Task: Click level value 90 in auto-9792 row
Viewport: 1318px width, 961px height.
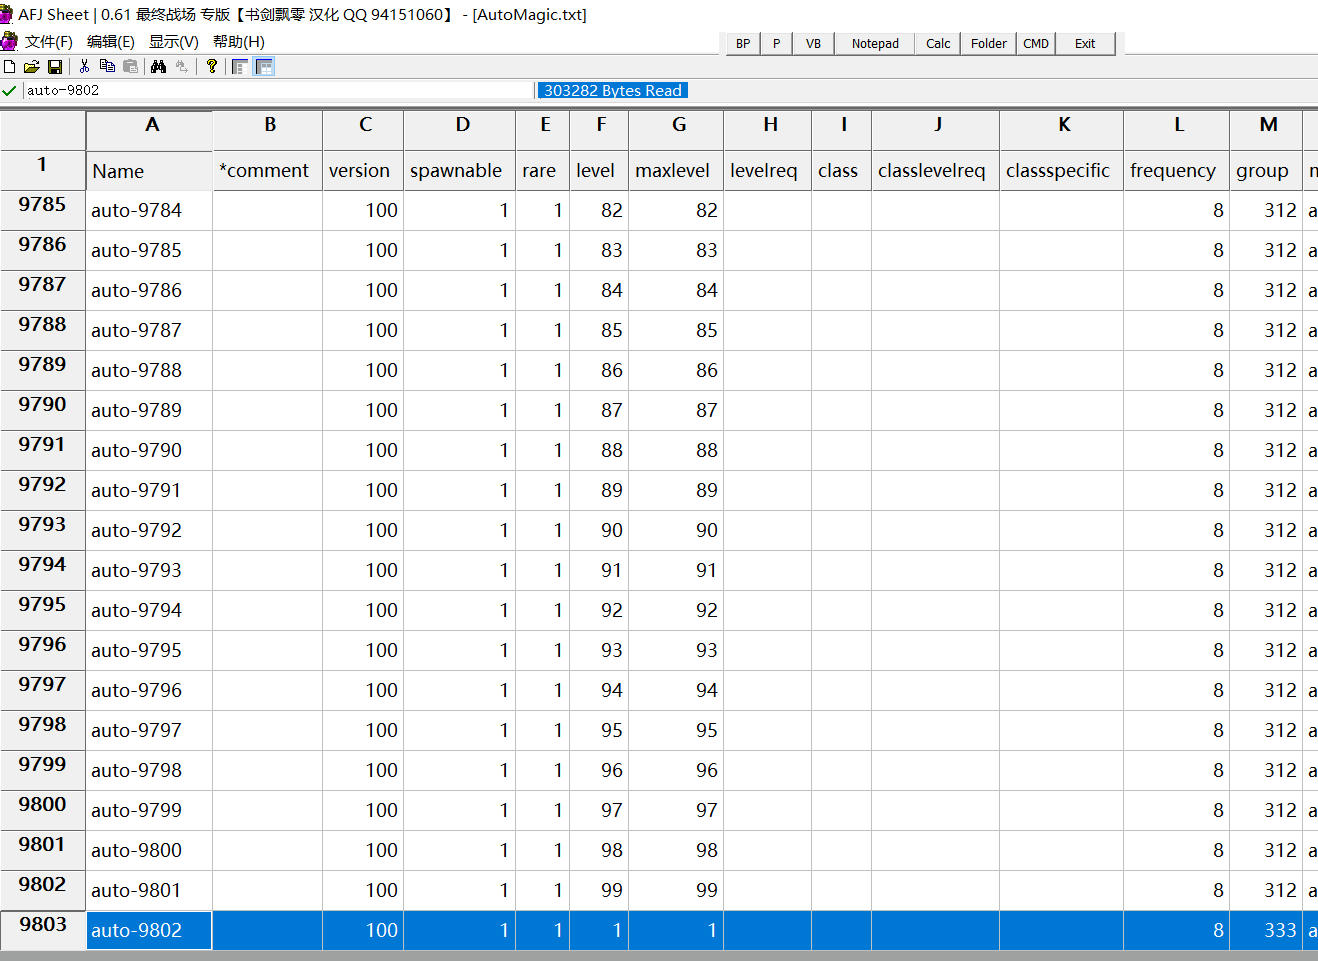Action: click(x=599, y=530)
